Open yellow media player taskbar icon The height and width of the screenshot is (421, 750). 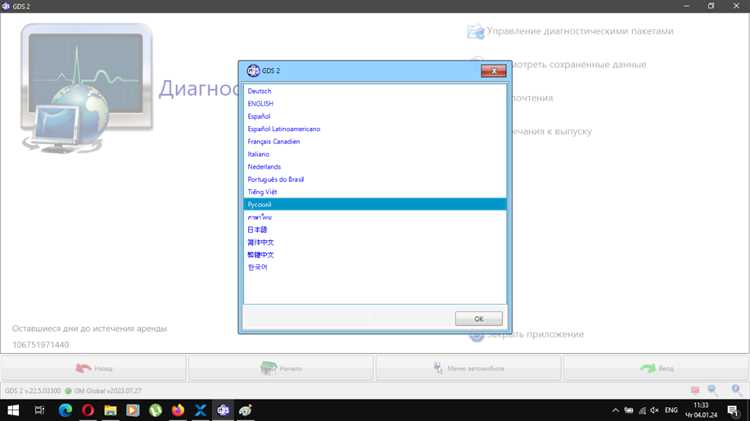[x=133, y=410]
